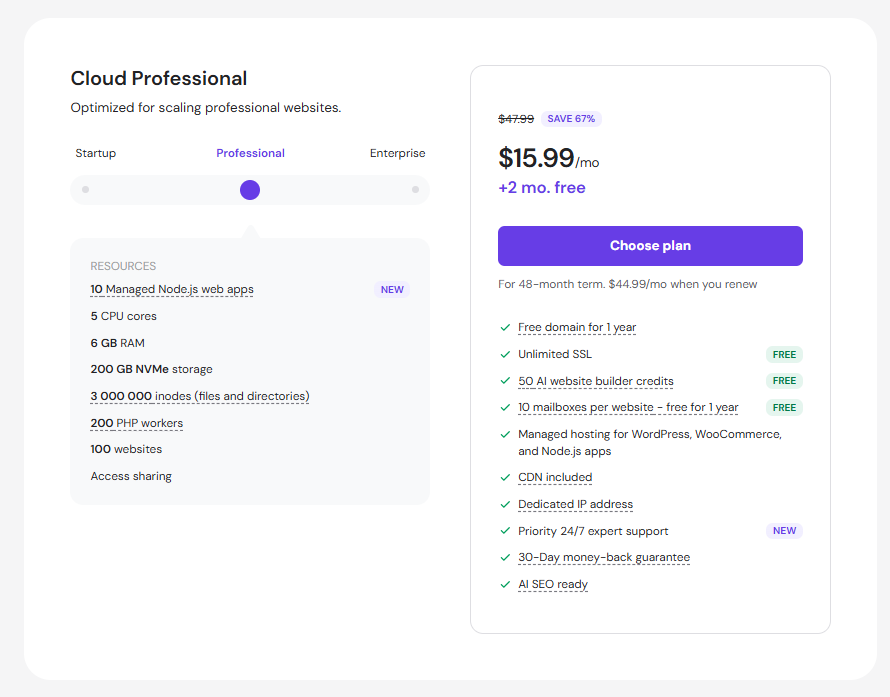This screenshot has width=890, height=697.
Task: Click the FREE badge beside AI website builder credits
Action: click(784, 381)
